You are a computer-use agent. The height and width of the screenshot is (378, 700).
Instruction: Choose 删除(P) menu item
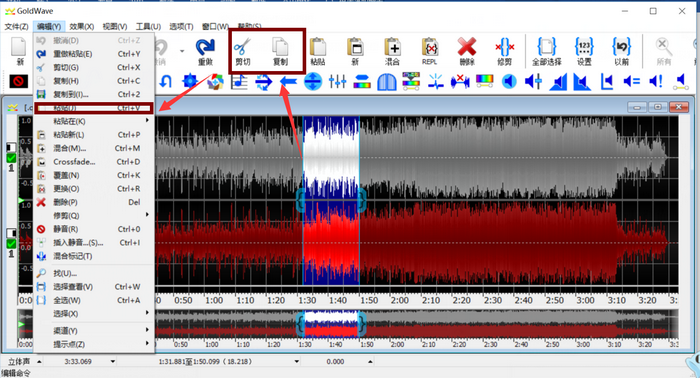(x=94, y=202)
